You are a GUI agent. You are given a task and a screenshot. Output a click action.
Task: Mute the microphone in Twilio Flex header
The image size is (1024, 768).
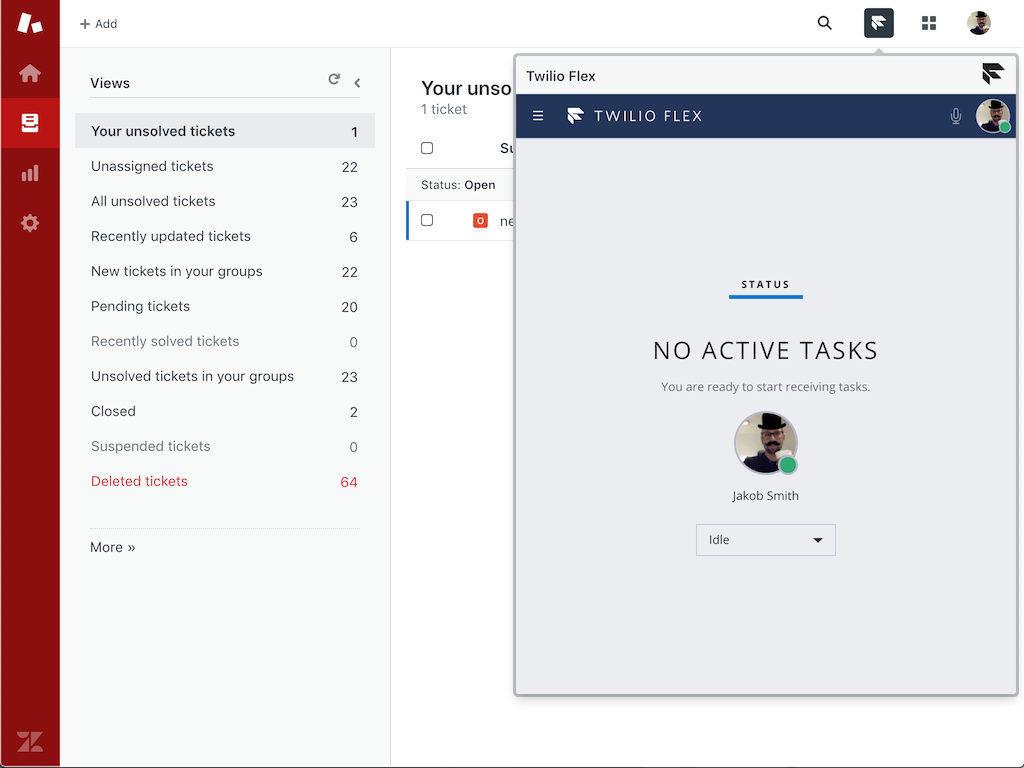(956, 116)
